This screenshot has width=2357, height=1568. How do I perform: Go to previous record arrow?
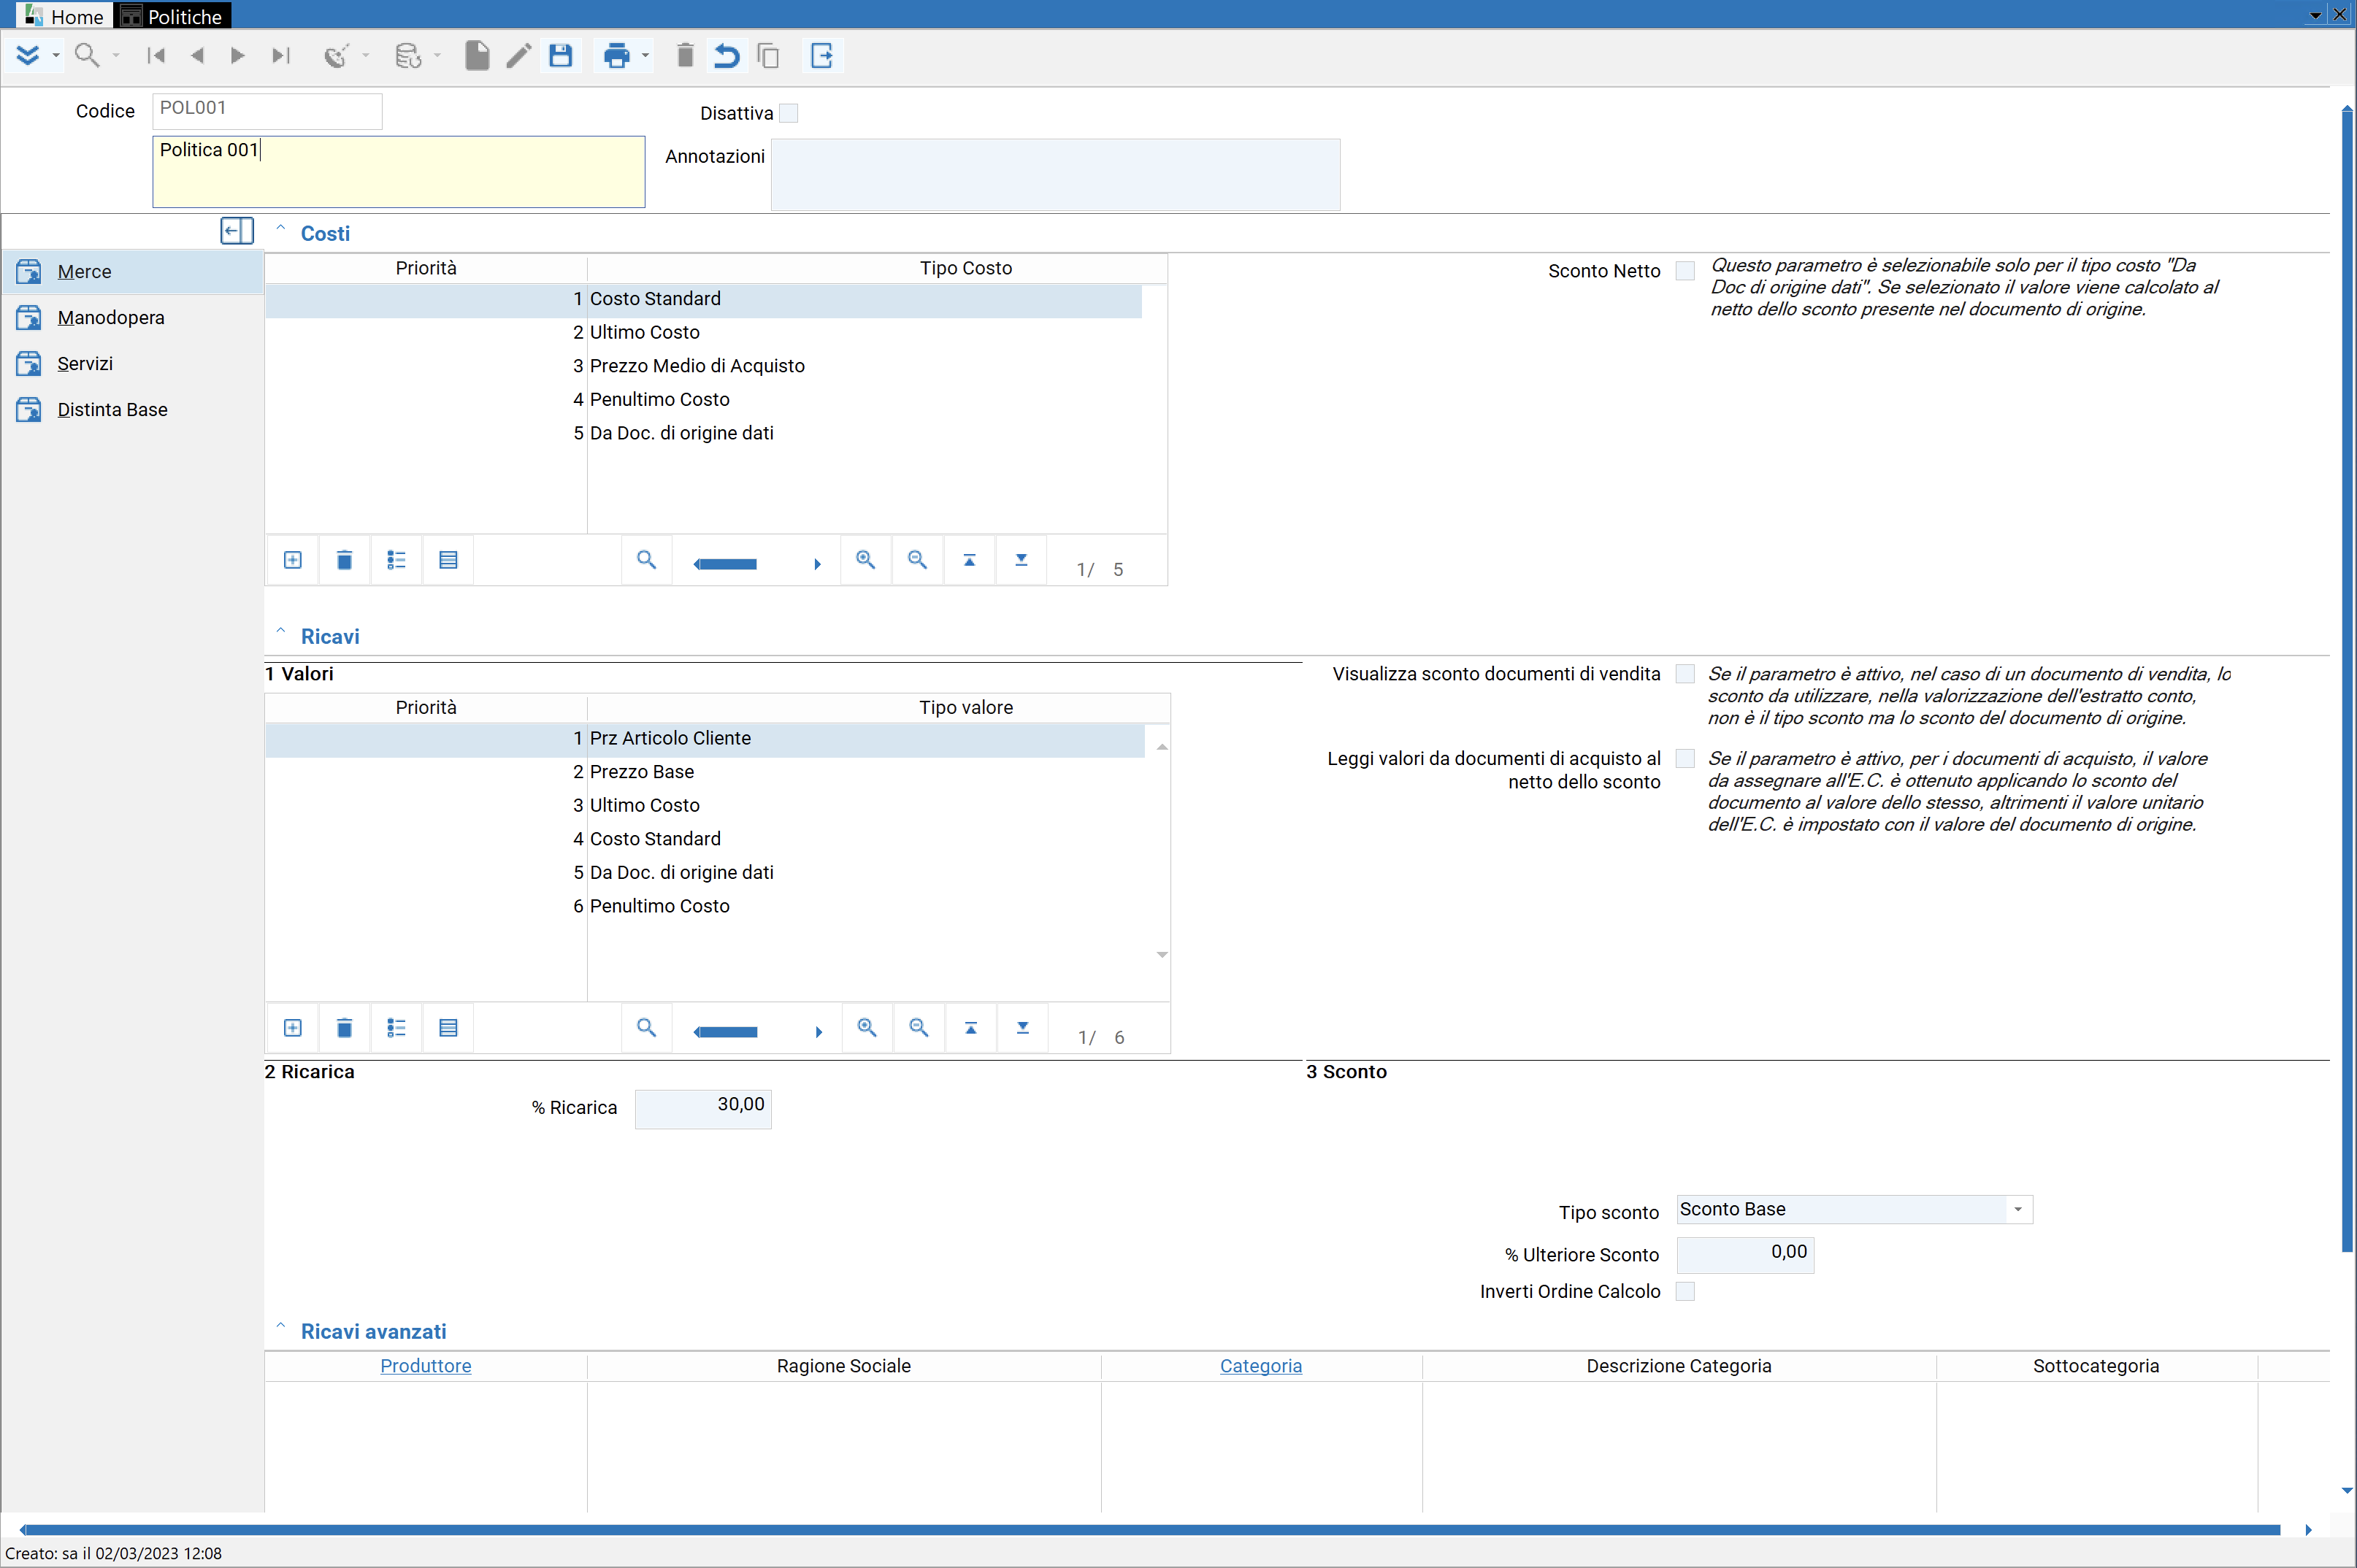pyautogui.click(x=197, y=56)
